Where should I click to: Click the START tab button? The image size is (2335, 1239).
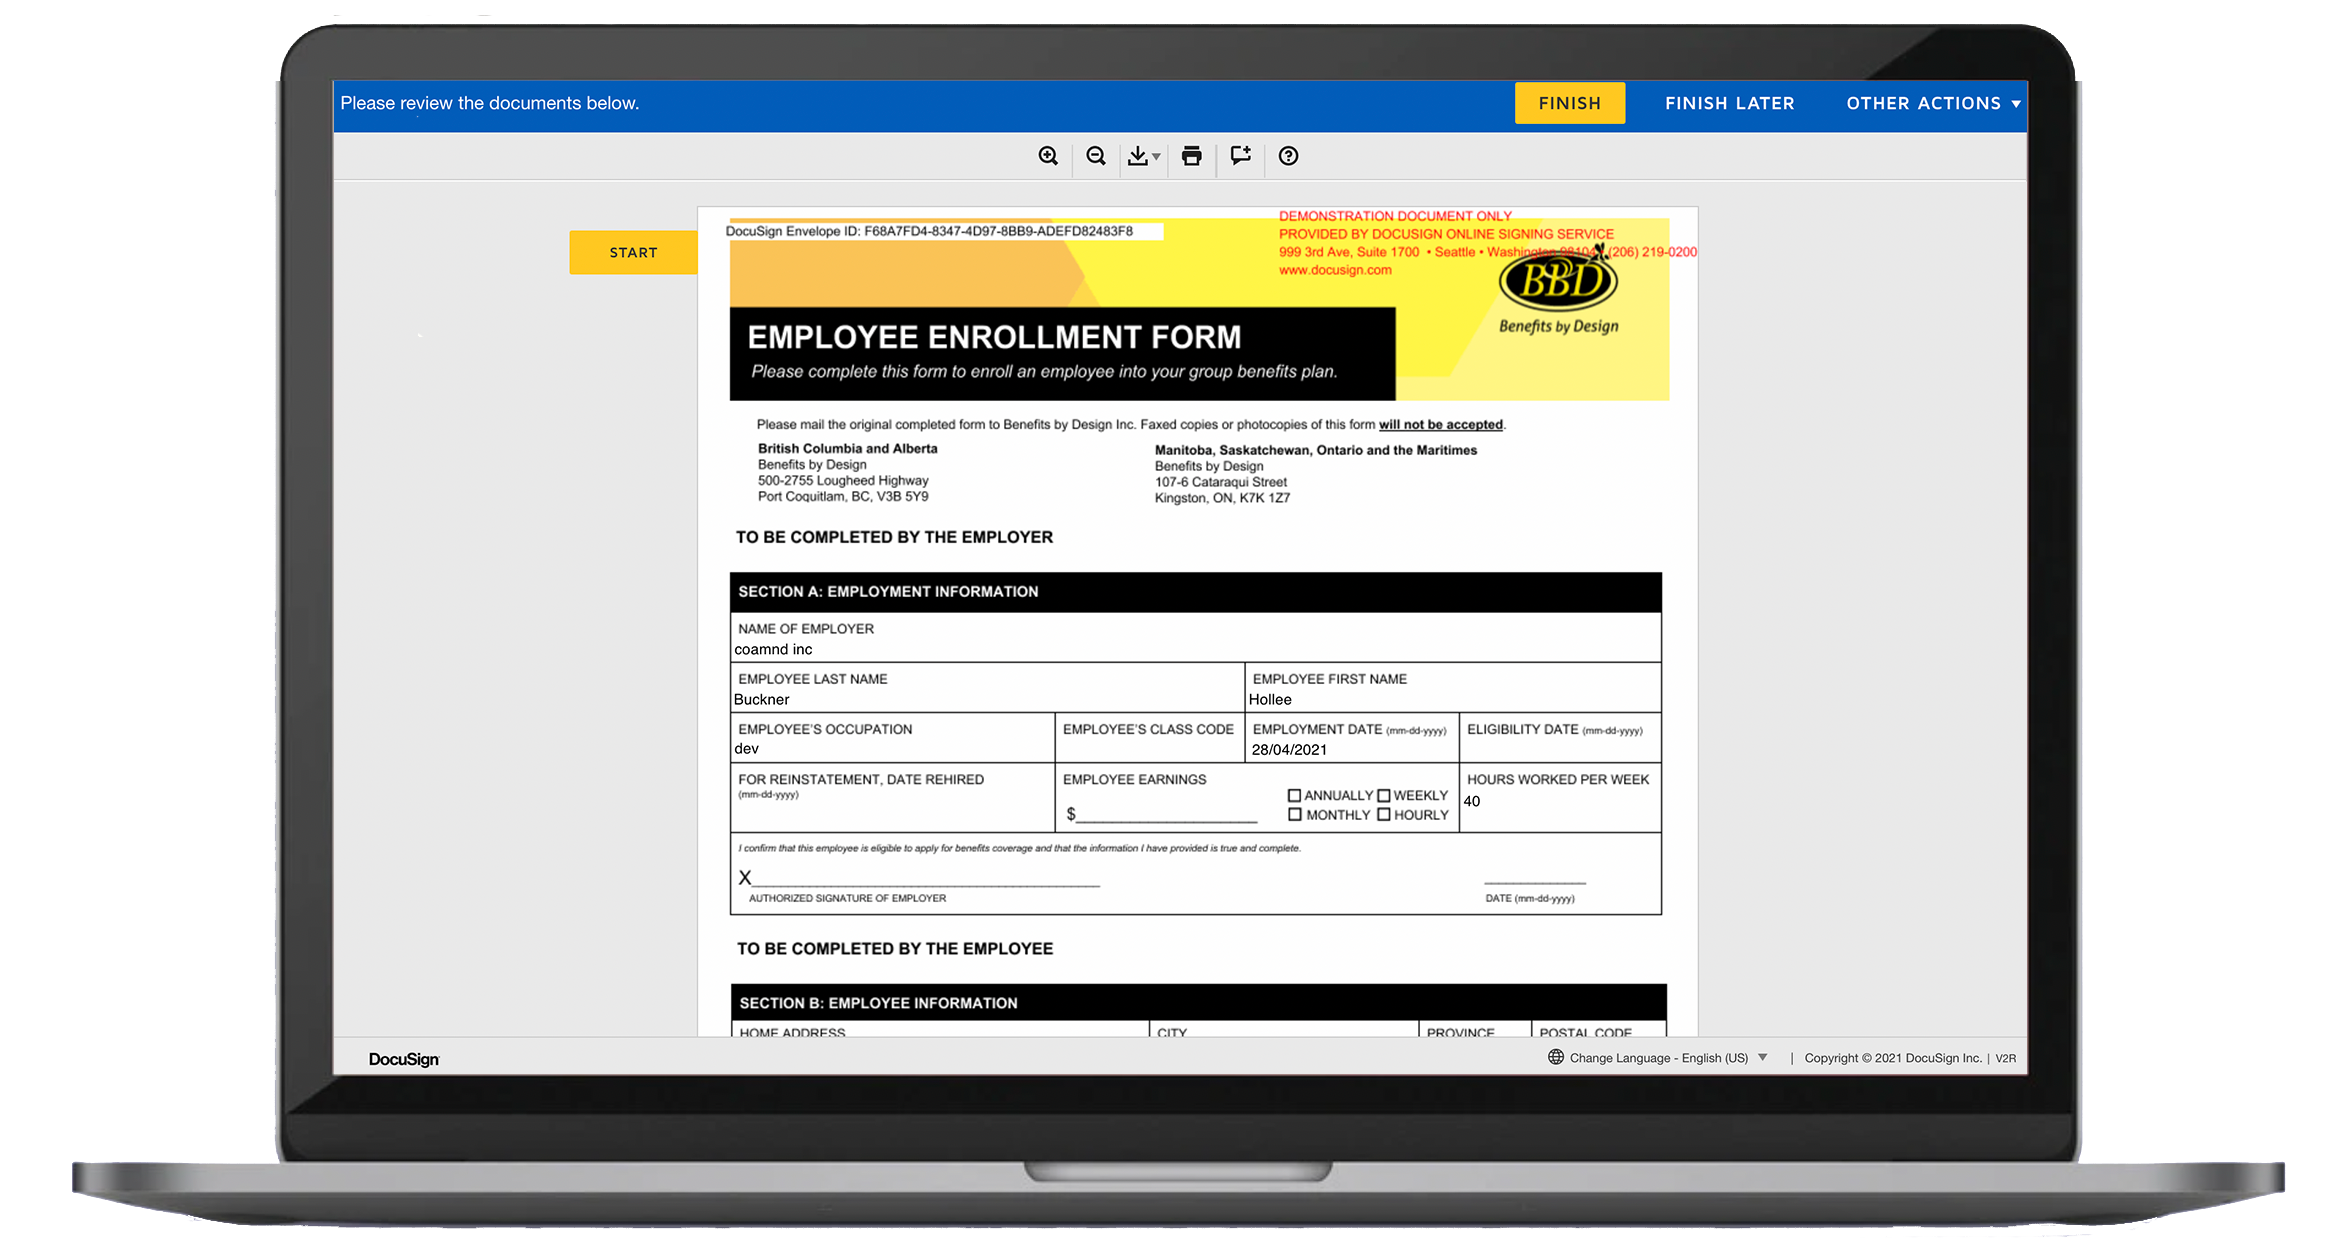point(633,252)
